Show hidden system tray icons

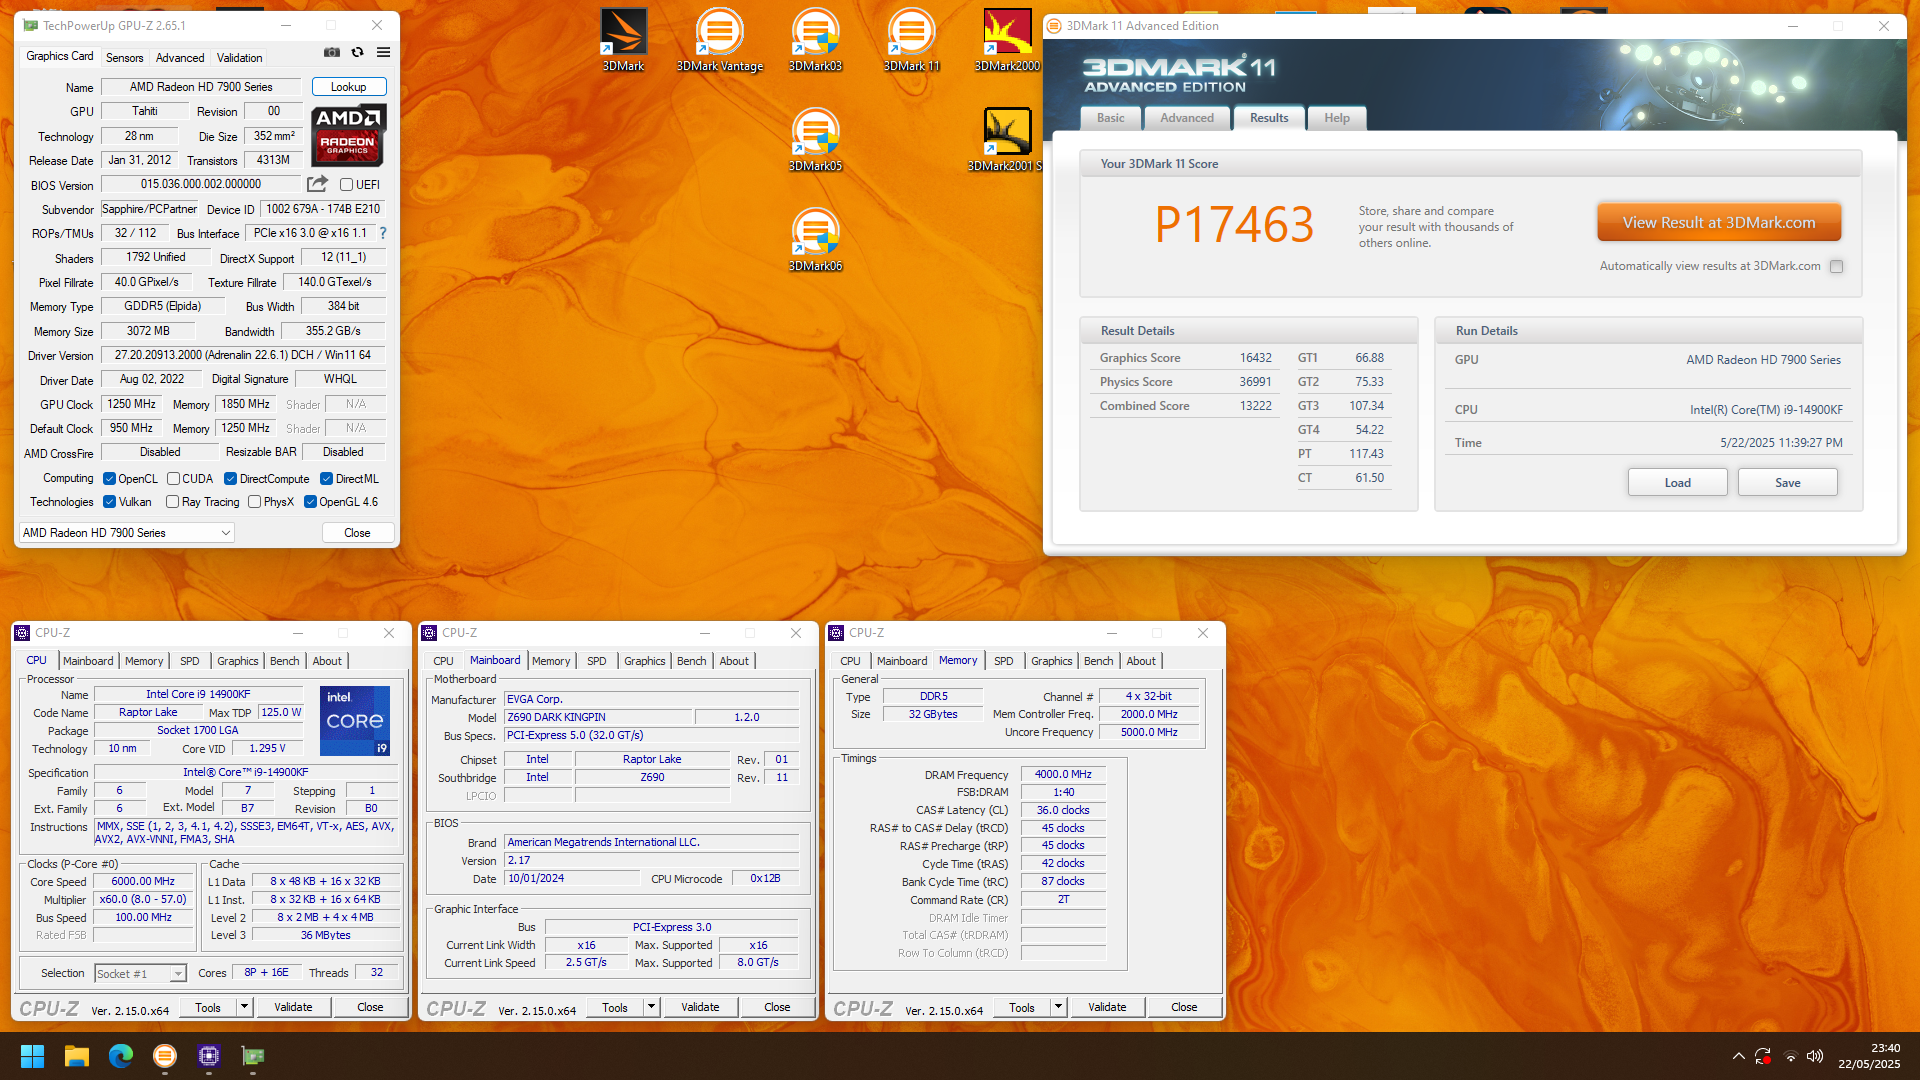click(x=1738, y=1056)
